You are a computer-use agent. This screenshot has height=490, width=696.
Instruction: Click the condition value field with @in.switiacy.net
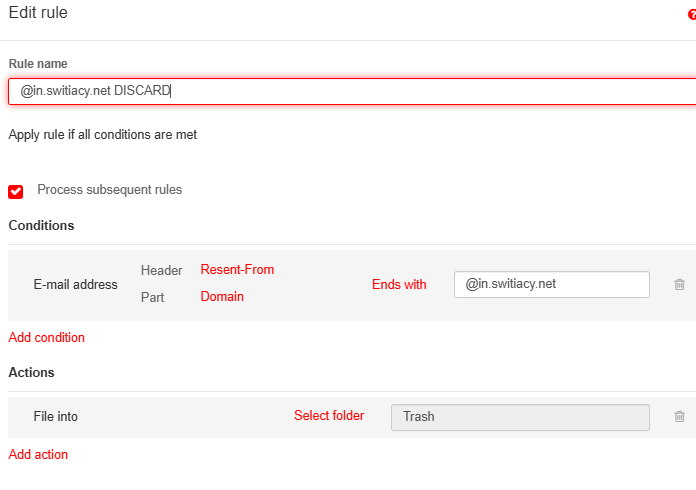pos(551,284)
